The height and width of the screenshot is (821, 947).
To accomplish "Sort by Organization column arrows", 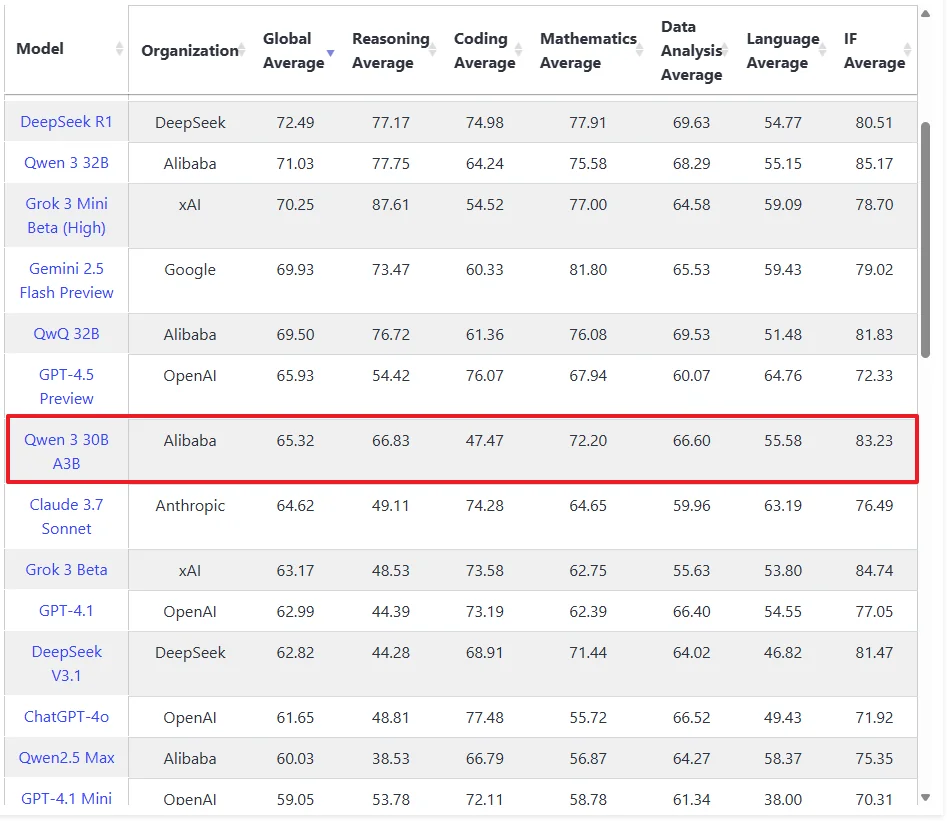I will point(242,50).
